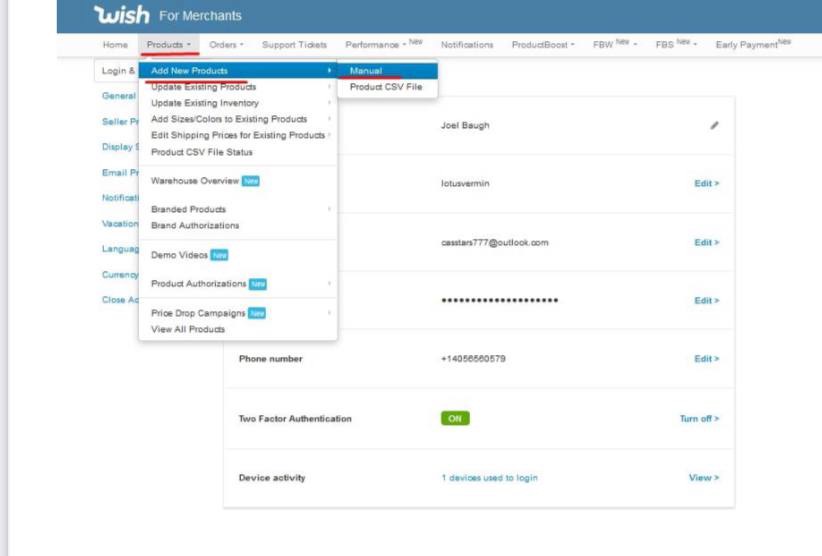Expand the ProductBoost menu
The image size is (822, 556).
pyautogui.click(x=543, y=45)
